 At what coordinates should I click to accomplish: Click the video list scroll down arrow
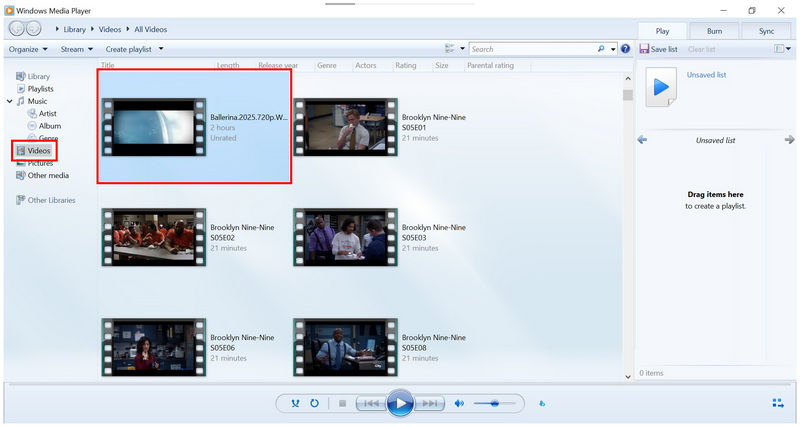[x=628, y=376]
